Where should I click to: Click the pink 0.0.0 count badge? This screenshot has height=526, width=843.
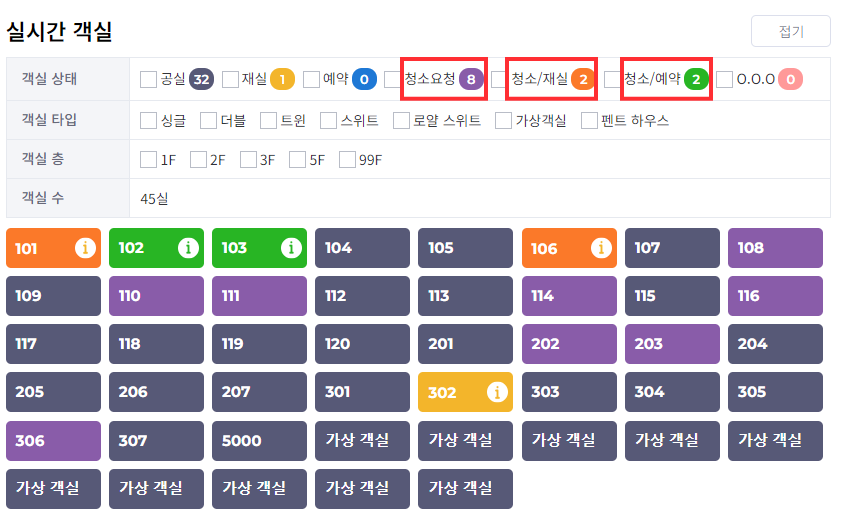tap(790, 80)
